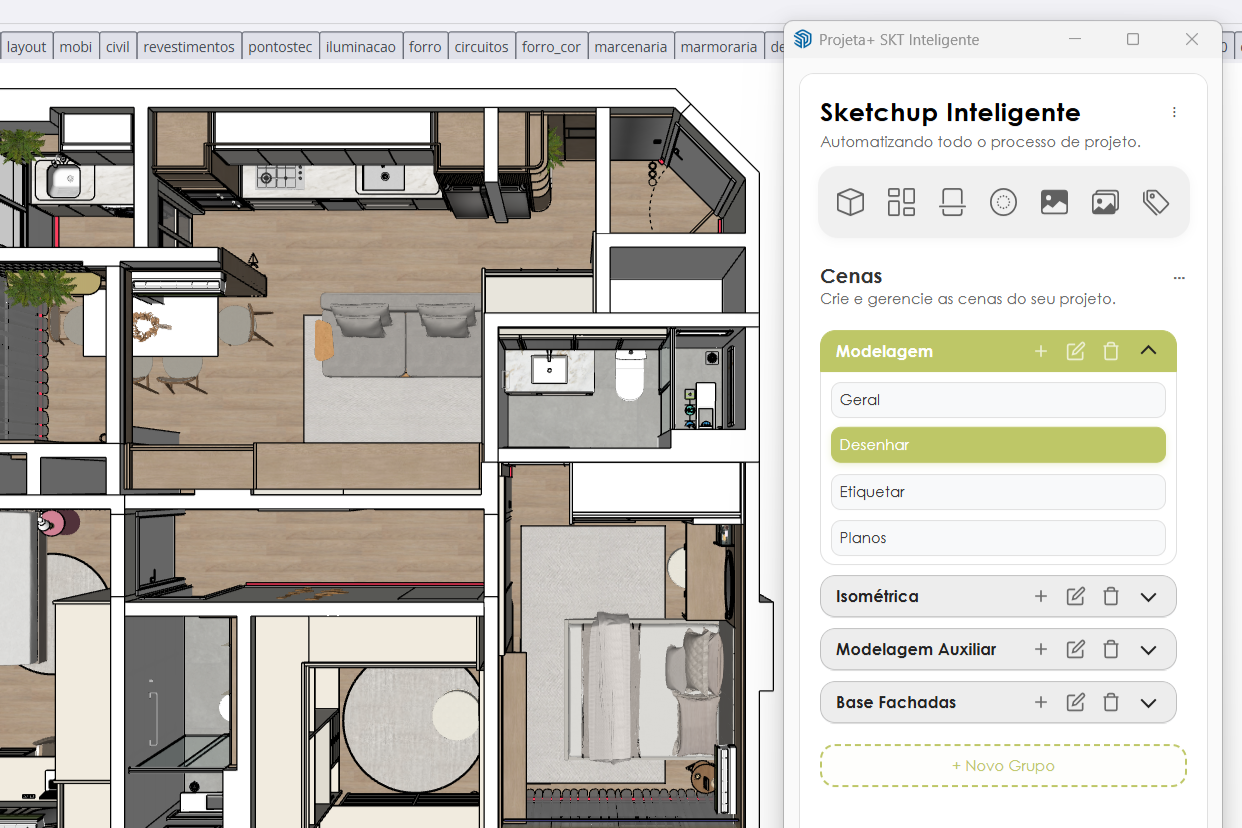Viewport: 1242px width, 828px height.
Task: Select the tag icon in the toolbar
Action: pyautogui.click(x=1156, y=201)
